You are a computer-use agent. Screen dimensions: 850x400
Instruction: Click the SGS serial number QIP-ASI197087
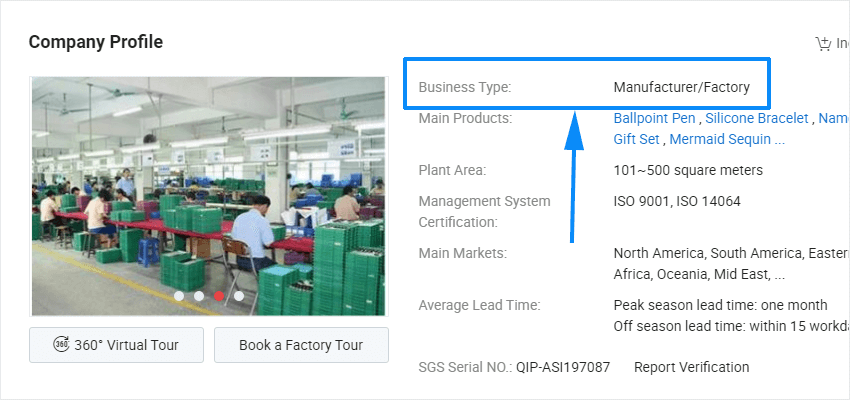coord(562,367)
